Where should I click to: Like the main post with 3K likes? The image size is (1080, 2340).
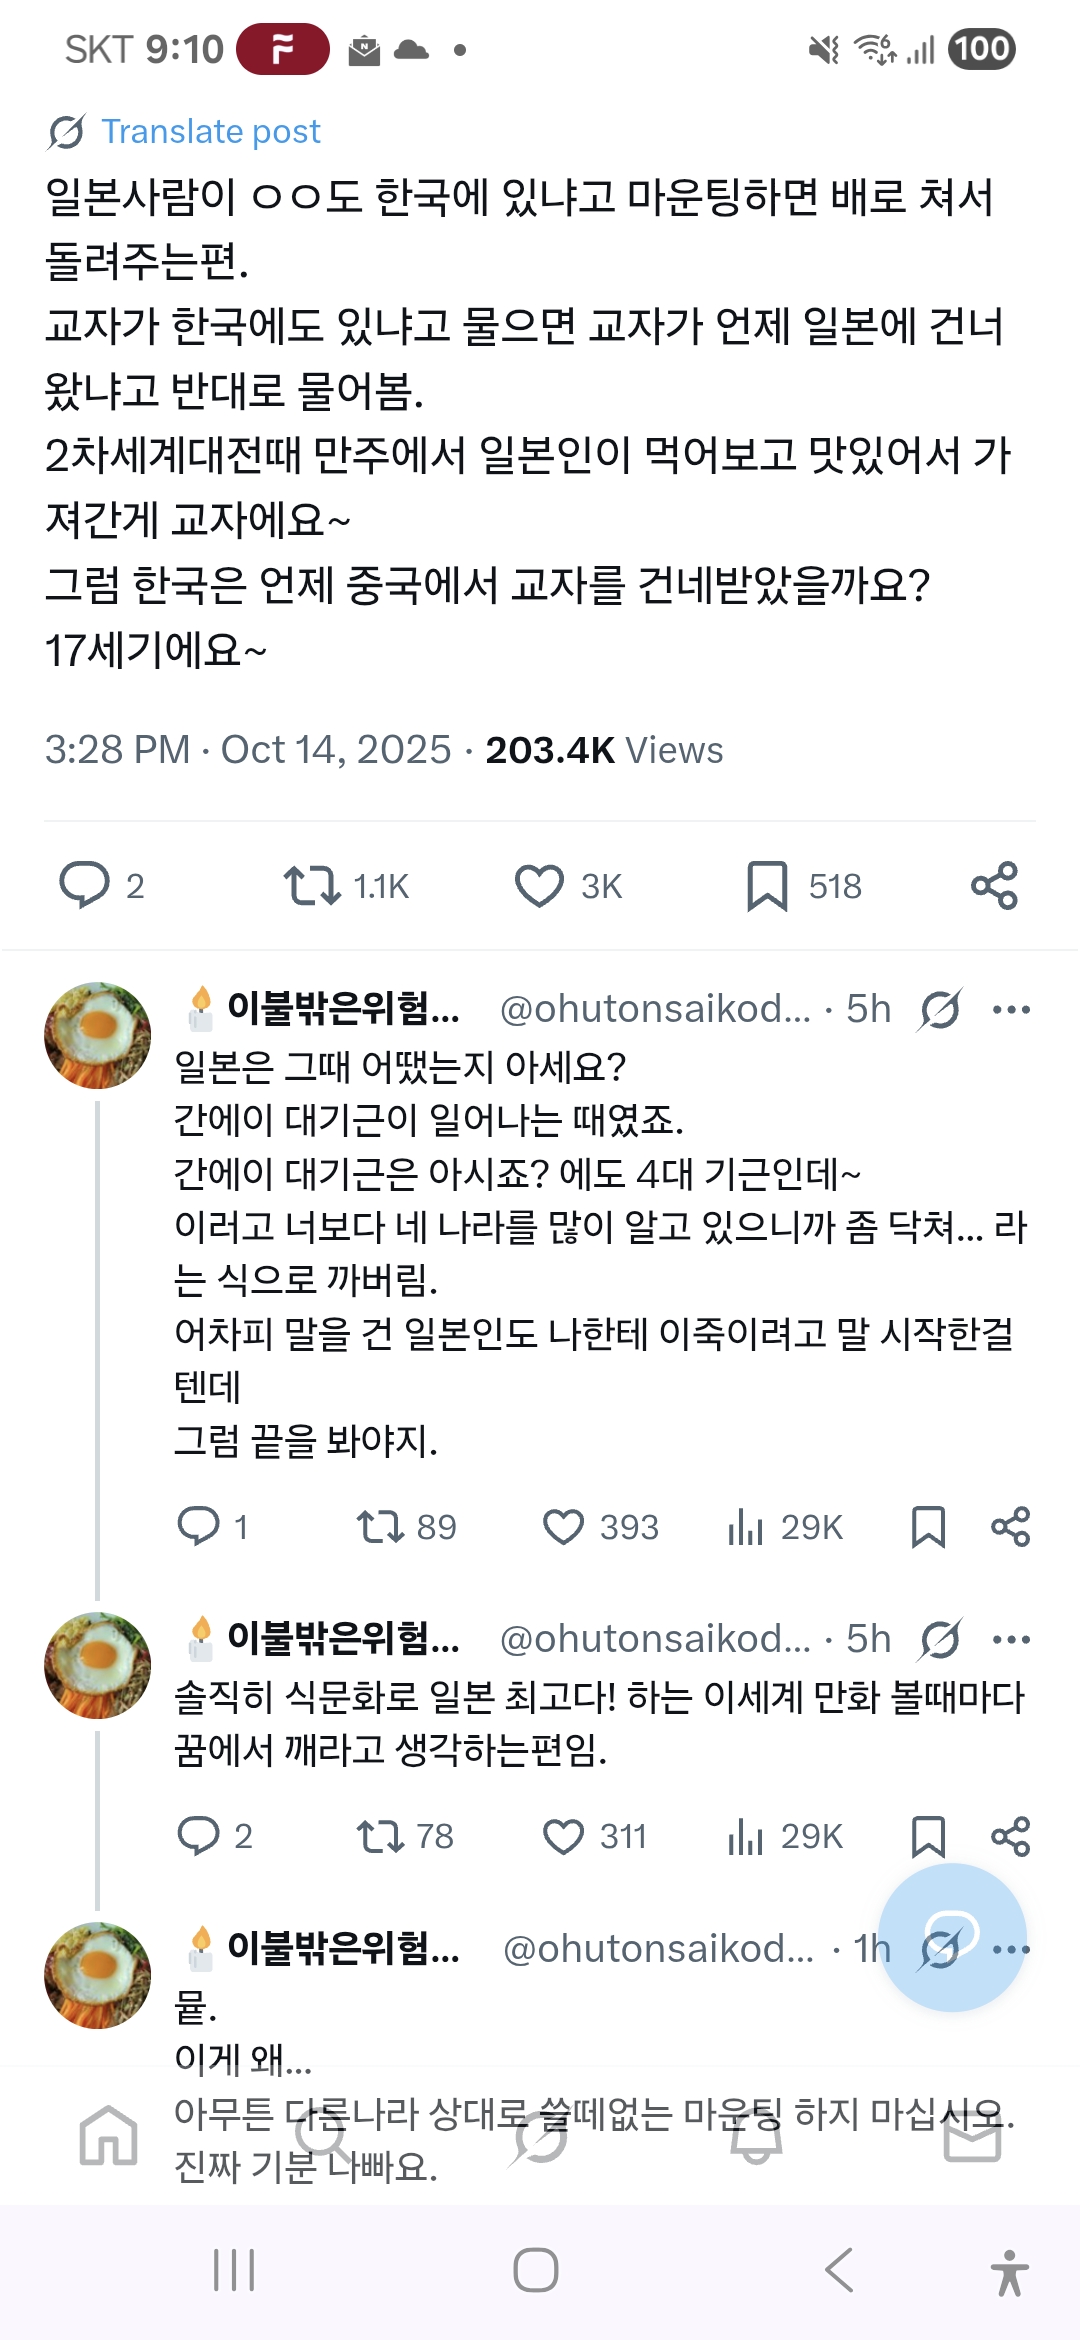539,885
